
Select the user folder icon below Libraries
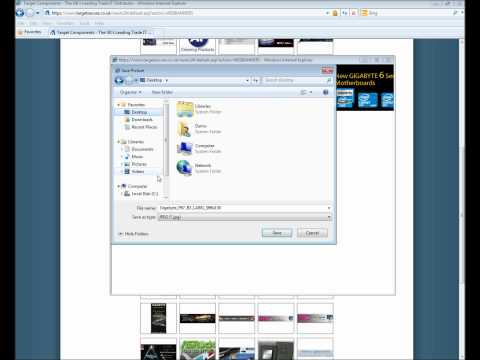[x=185, y=129]
